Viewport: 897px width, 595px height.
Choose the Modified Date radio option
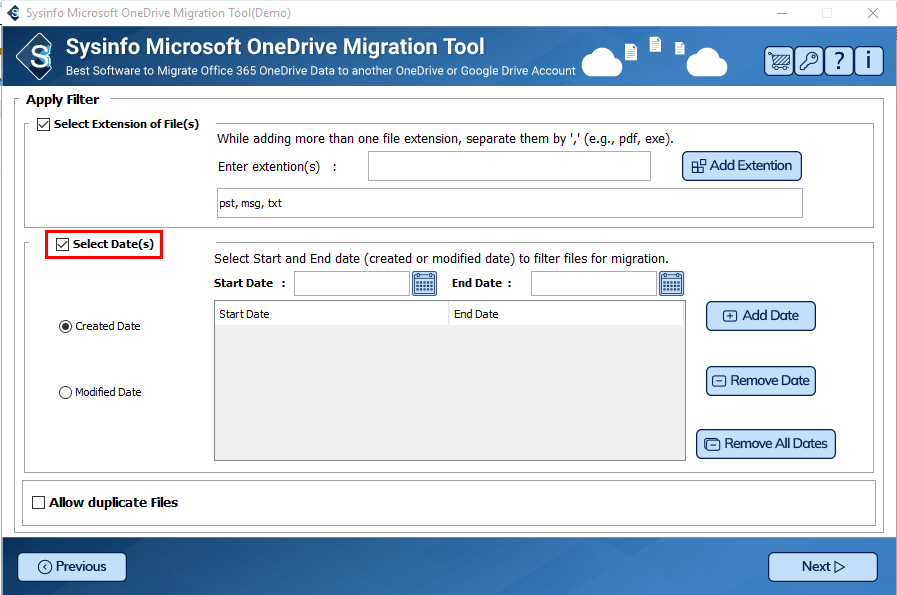click(x=66, y=393)
